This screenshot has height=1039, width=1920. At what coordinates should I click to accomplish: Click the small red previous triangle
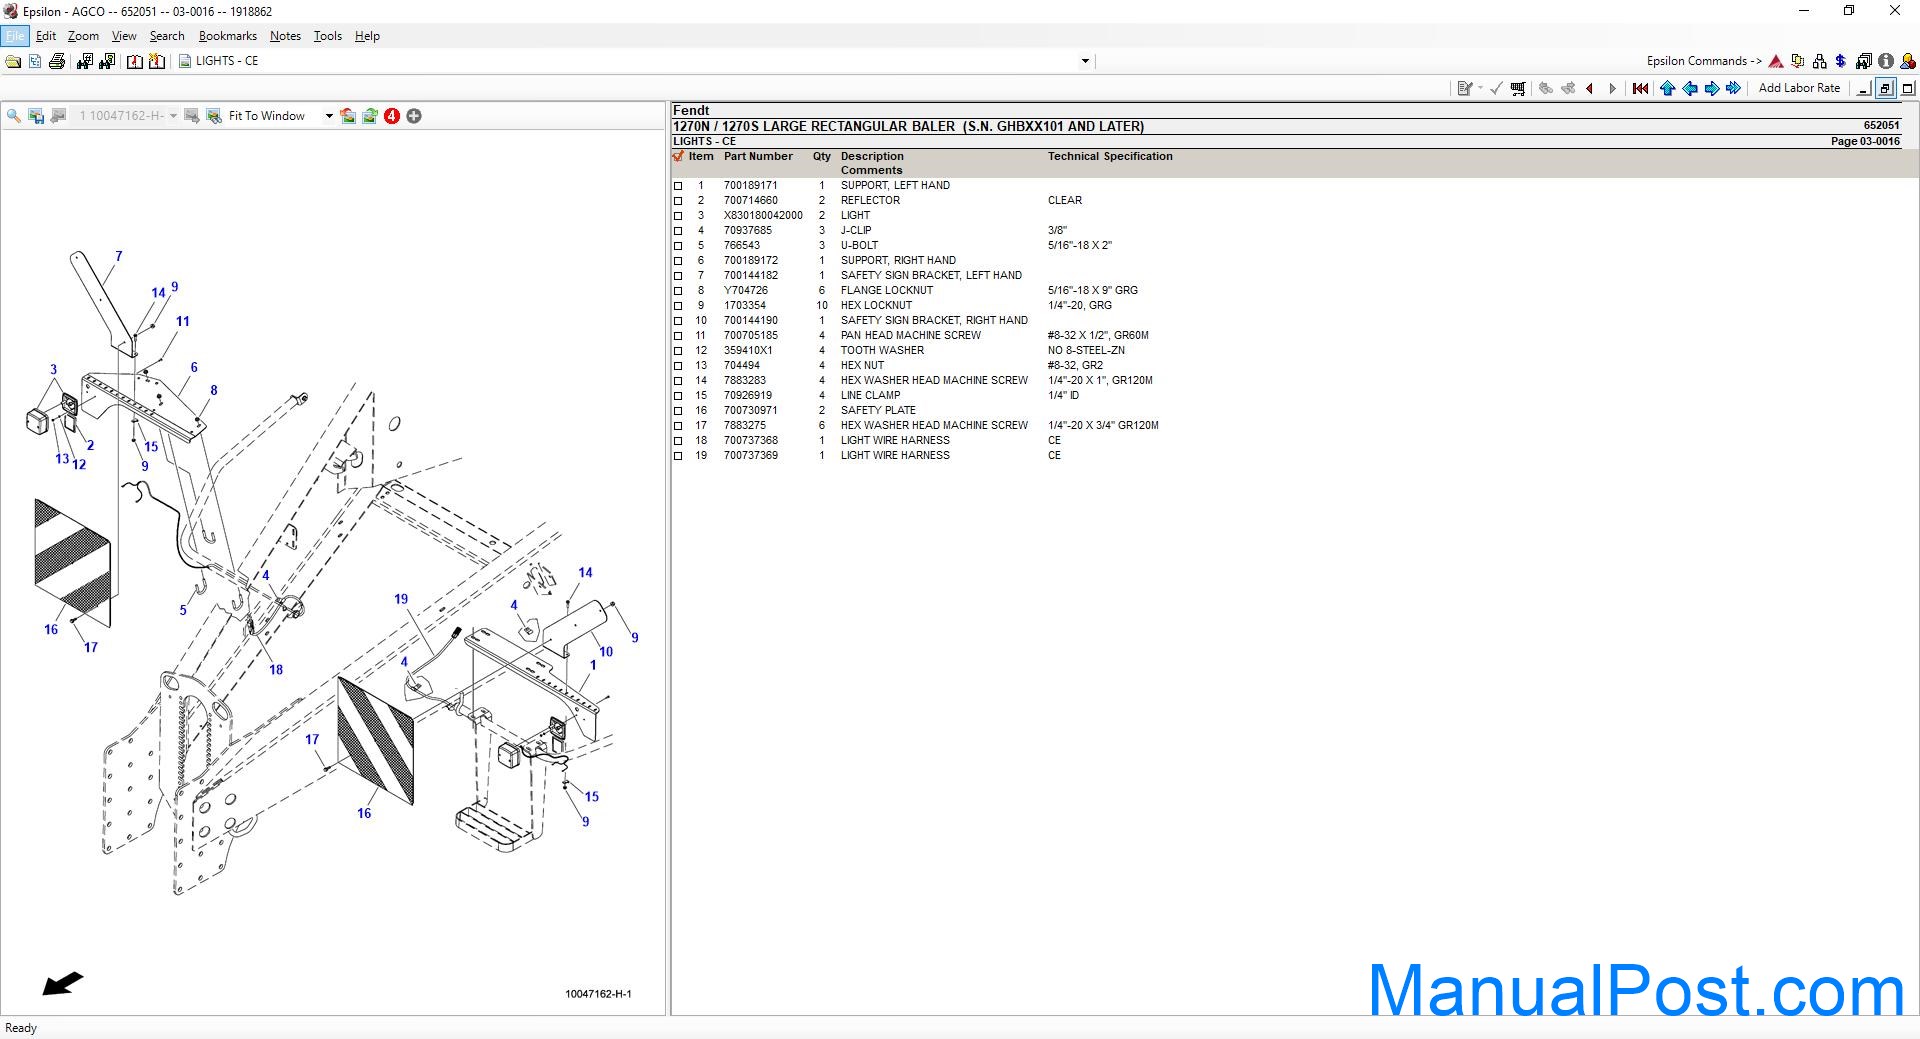(1590, 89)
